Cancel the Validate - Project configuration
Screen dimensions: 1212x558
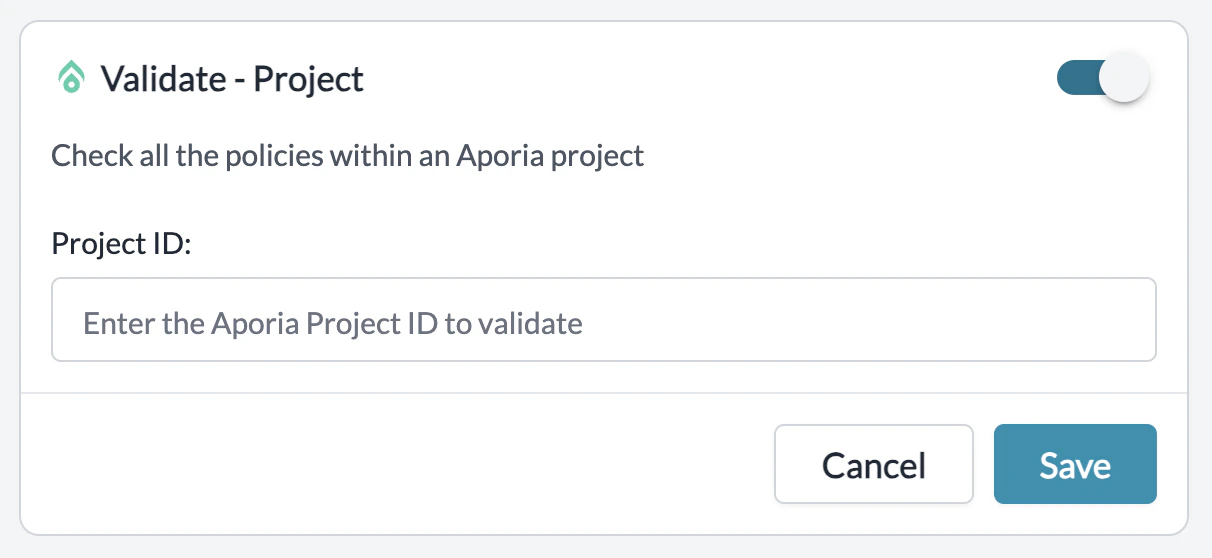[873, 464]
